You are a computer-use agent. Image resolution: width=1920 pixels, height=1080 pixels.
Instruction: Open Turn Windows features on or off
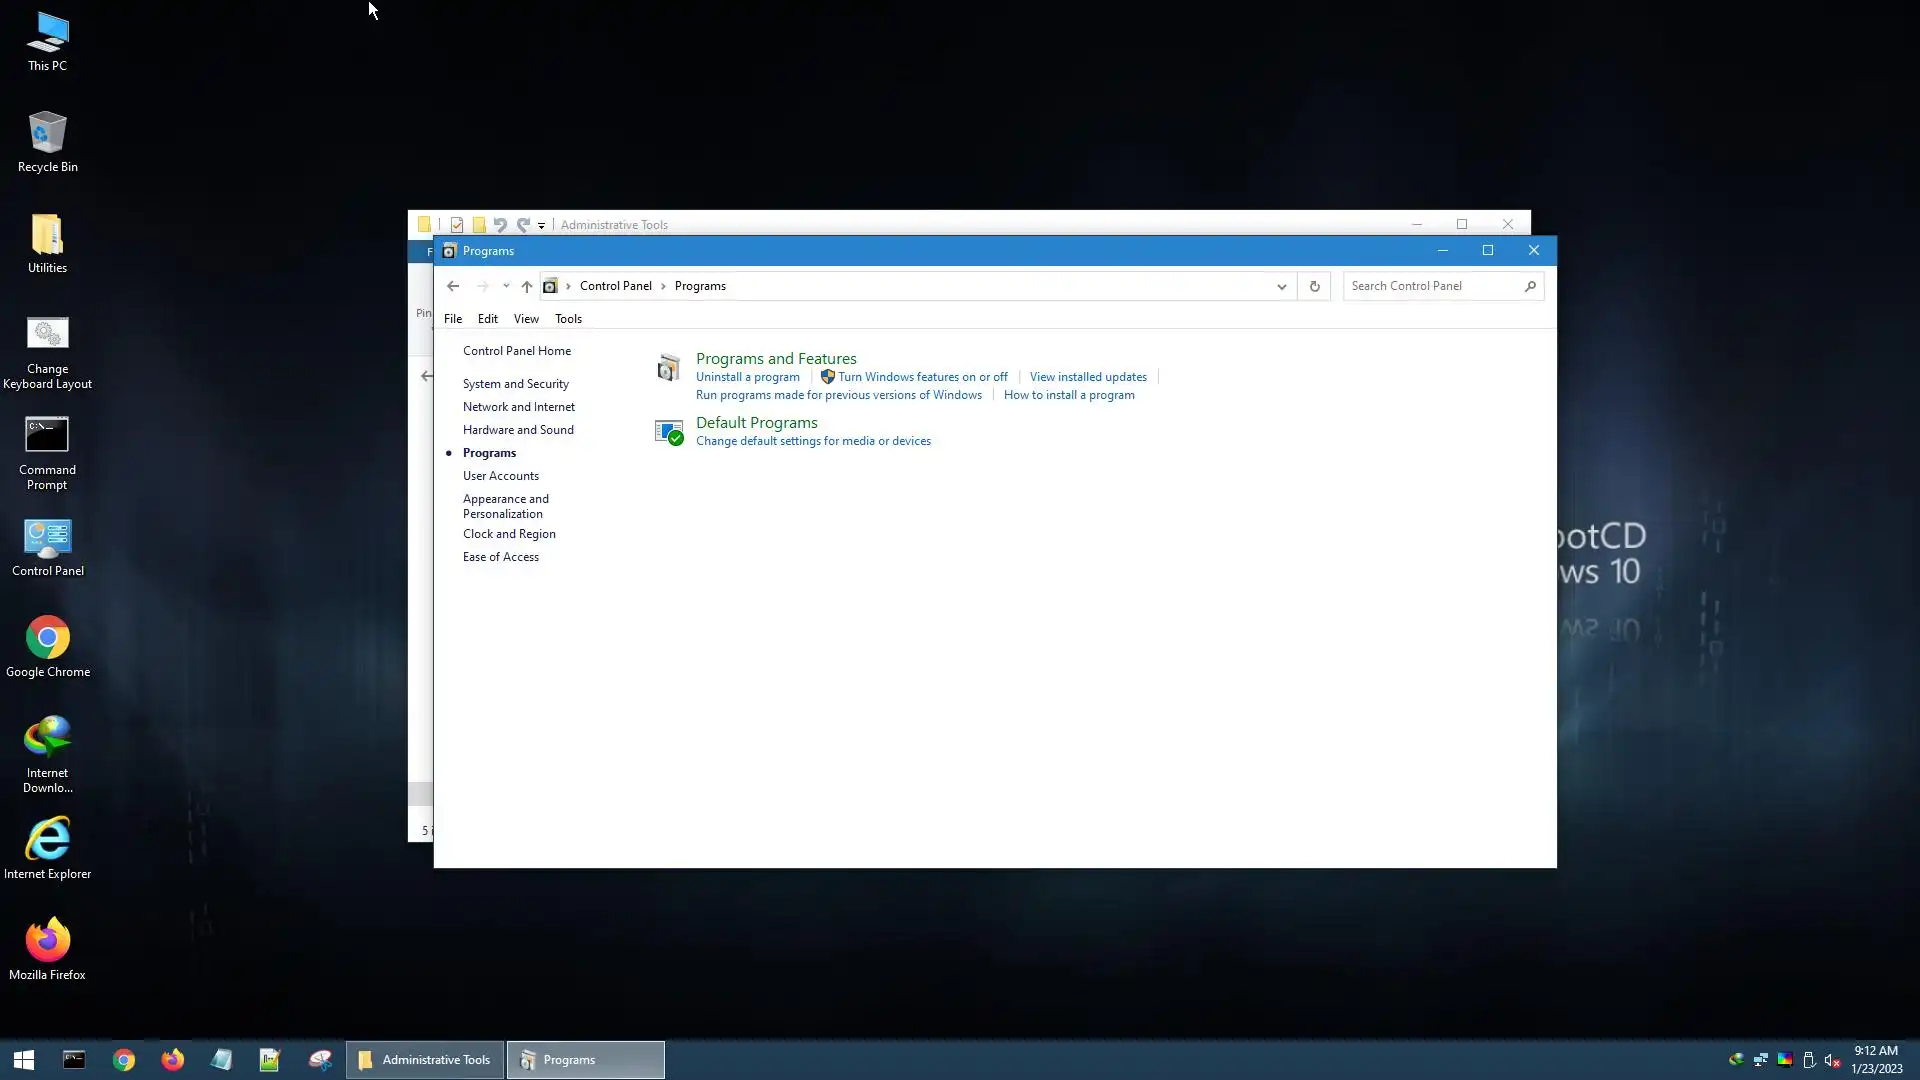point(922,377)
